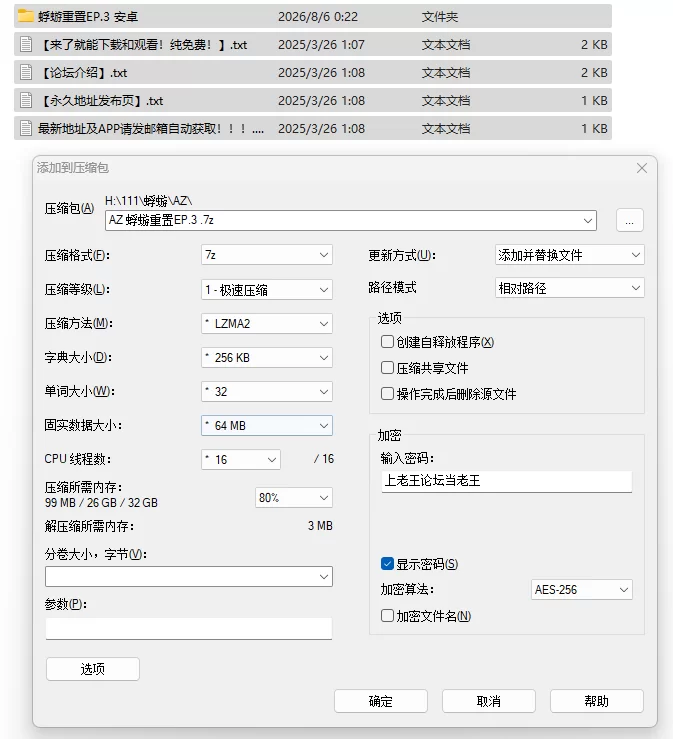The height and width of the screenshot is (739, 673).
Task: Enable 创建自释放程序 checkbox
Action: click(x=387, y=342)
